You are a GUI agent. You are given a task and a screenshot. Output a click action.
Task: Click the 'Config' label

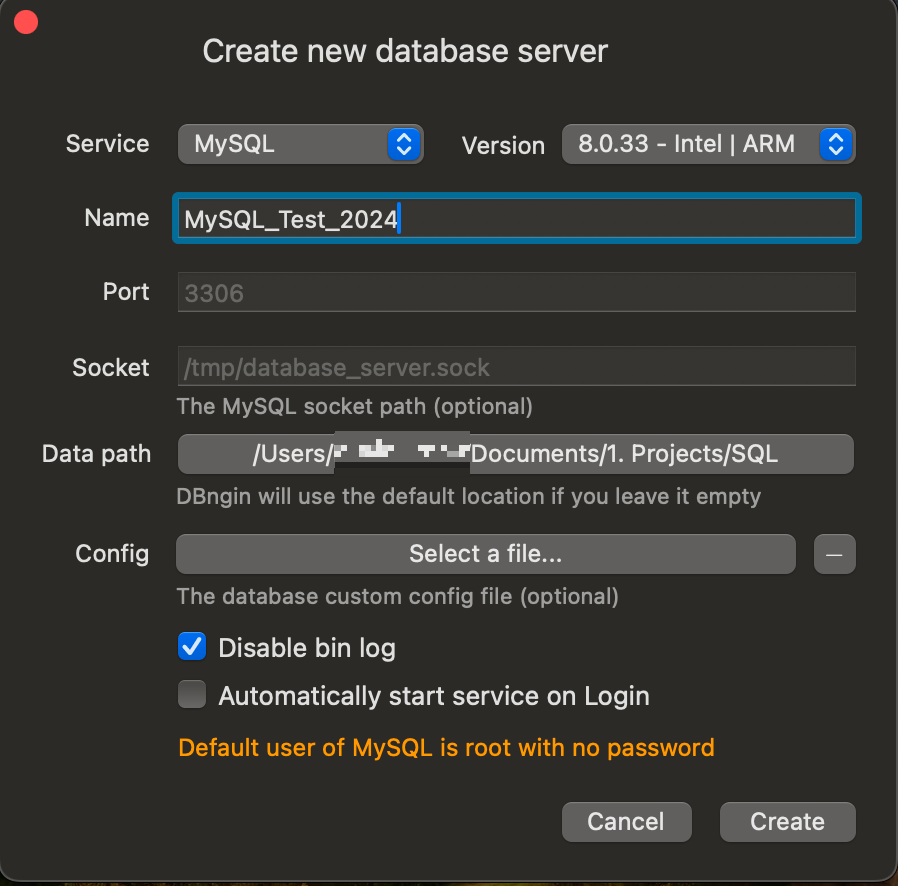pos(112,554)
